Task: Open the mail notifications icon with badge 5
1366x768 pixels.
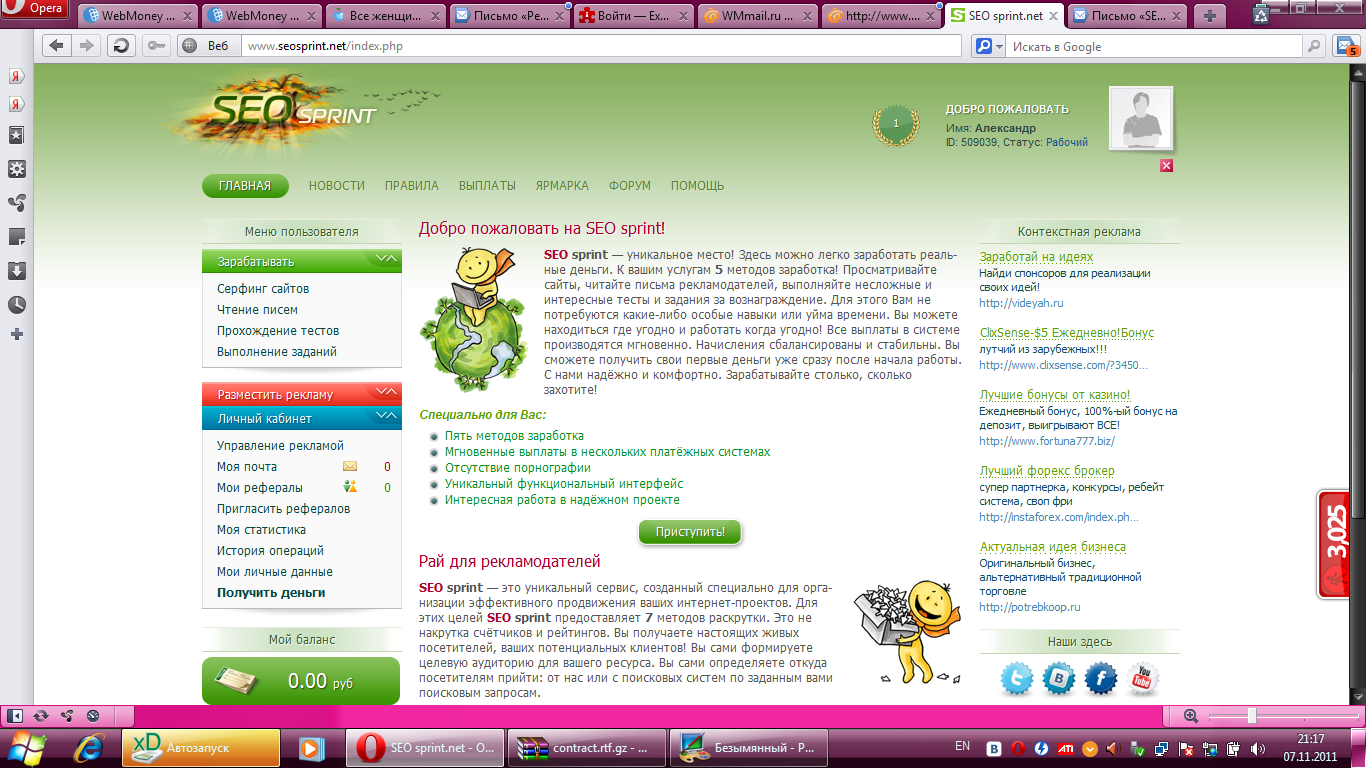Action: (x=1346, y=46)
